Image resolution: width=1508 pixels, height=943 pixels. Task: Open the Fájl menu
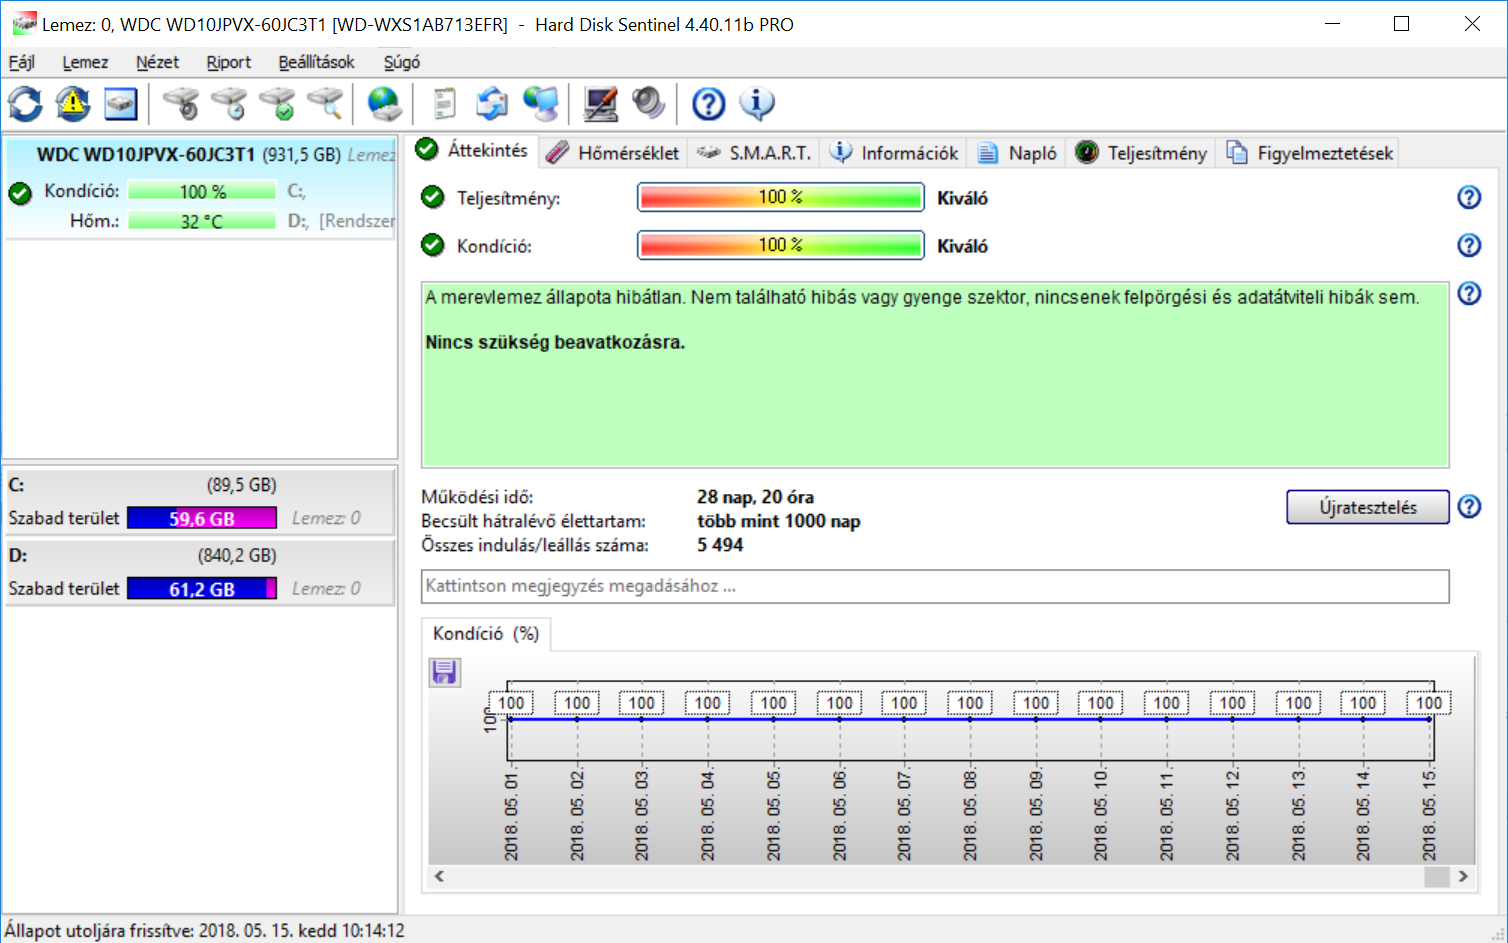[21, 62]
